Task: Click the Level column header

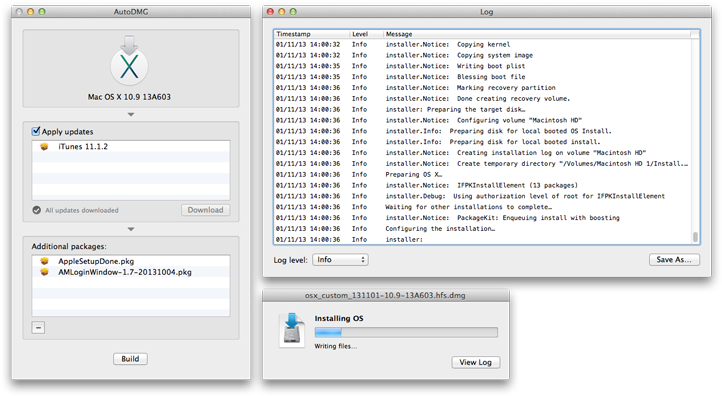Action: pyautogui.click(x=366, y=34)
